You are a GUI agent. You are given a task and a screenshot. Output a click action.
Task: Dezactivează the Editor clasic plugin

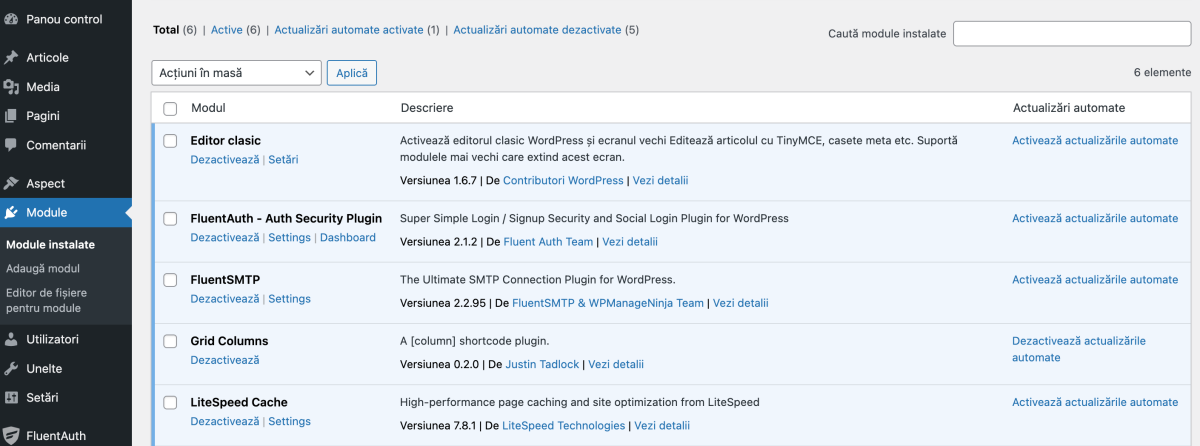coord(225,159)
